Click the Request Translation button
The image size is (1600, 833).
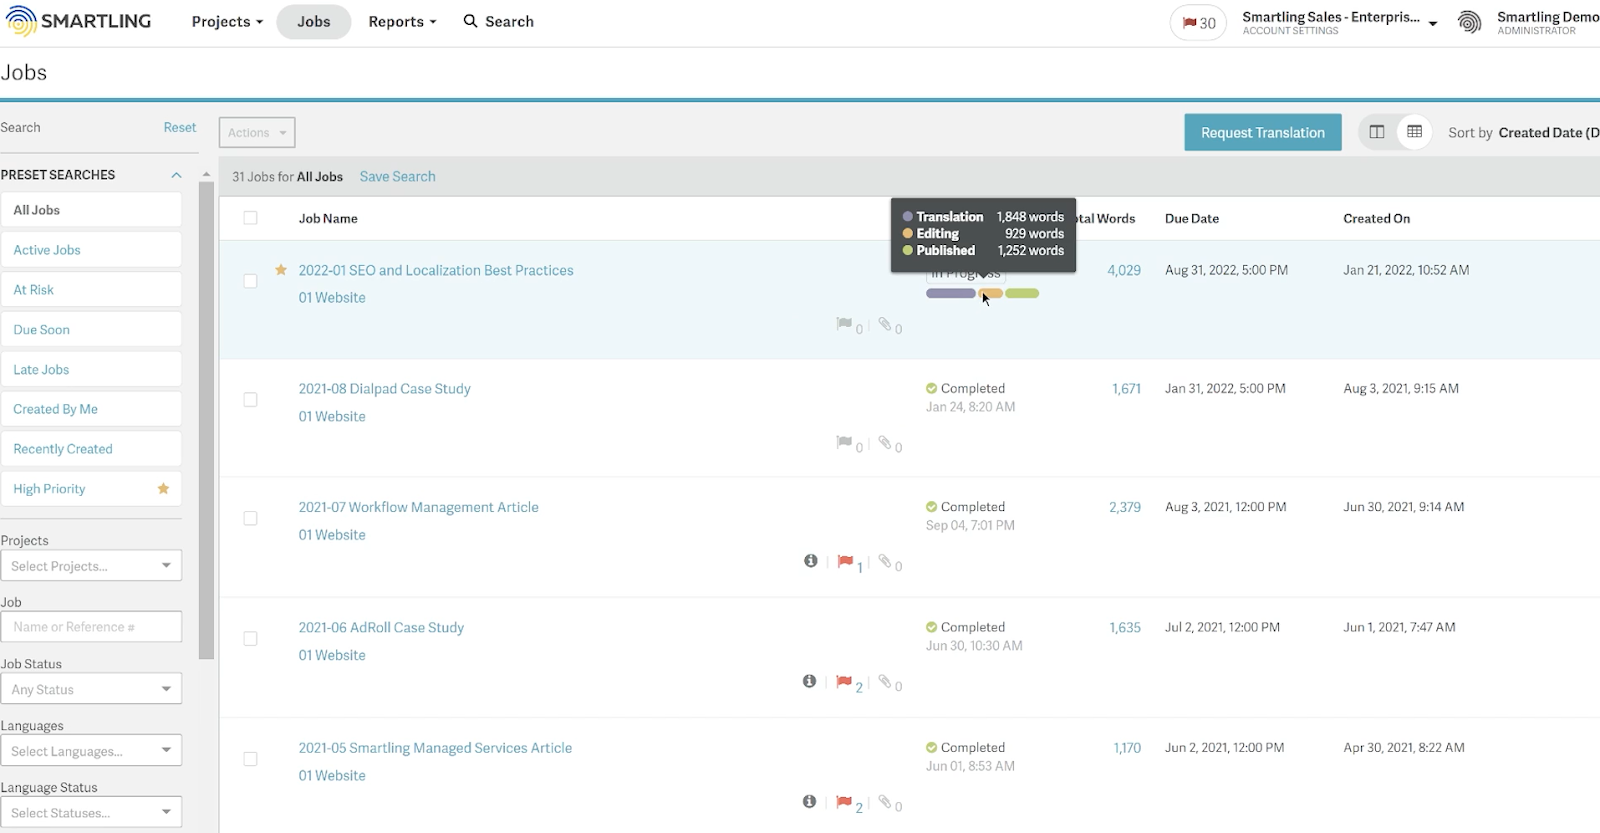tap(1262, 132)
